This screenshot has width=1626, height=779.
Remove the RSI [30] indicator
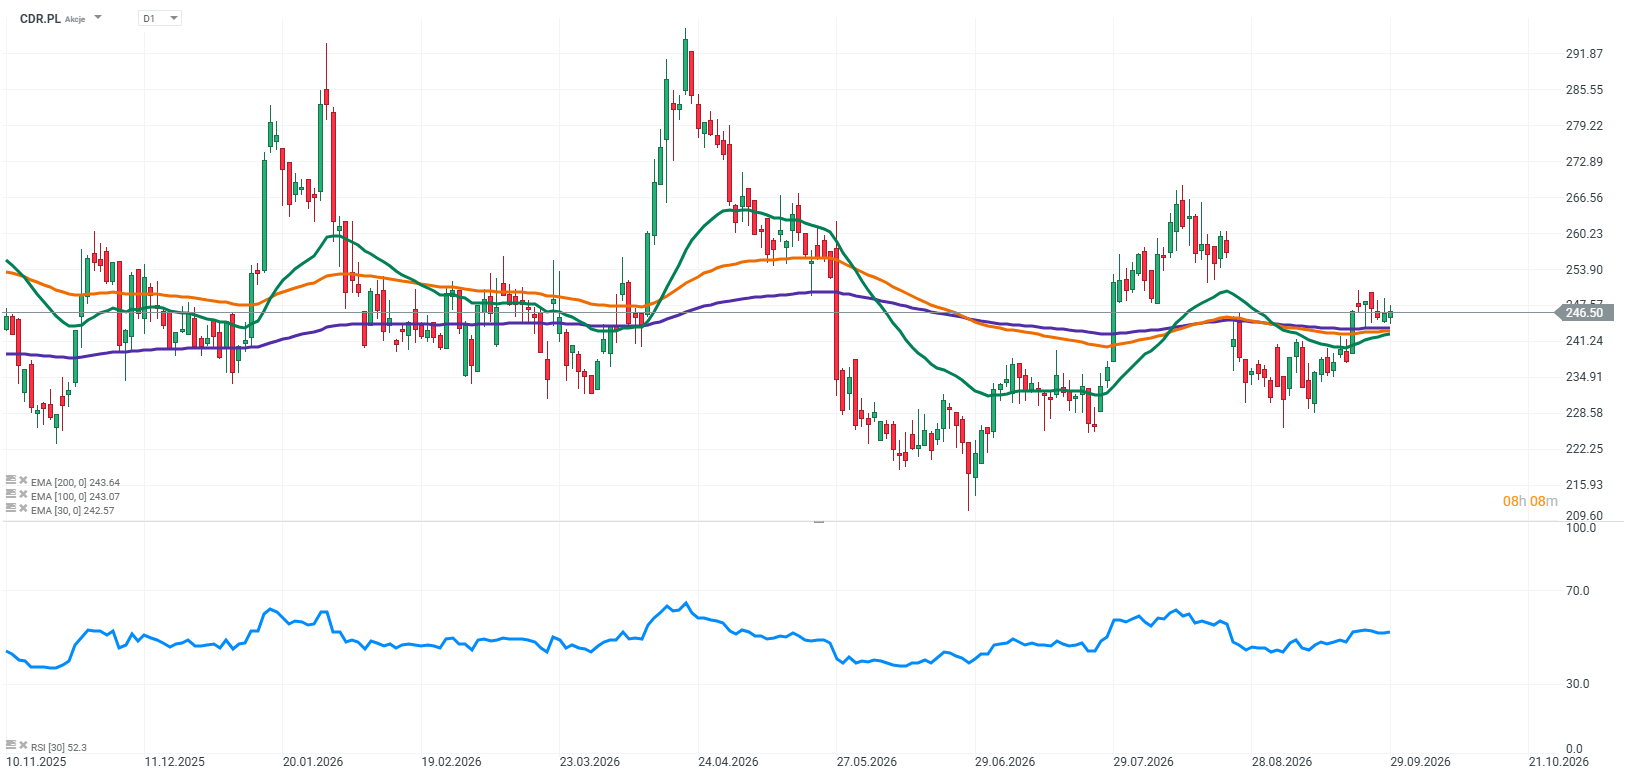(x=23, y=745)
